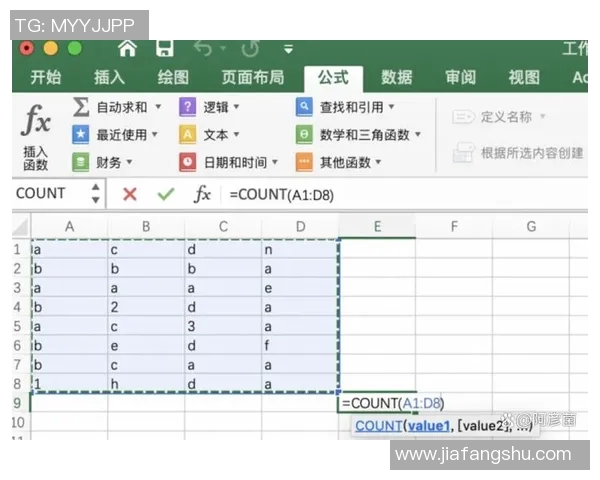
Task: Click the Home icon in title bar
Action: pos(127,49)
